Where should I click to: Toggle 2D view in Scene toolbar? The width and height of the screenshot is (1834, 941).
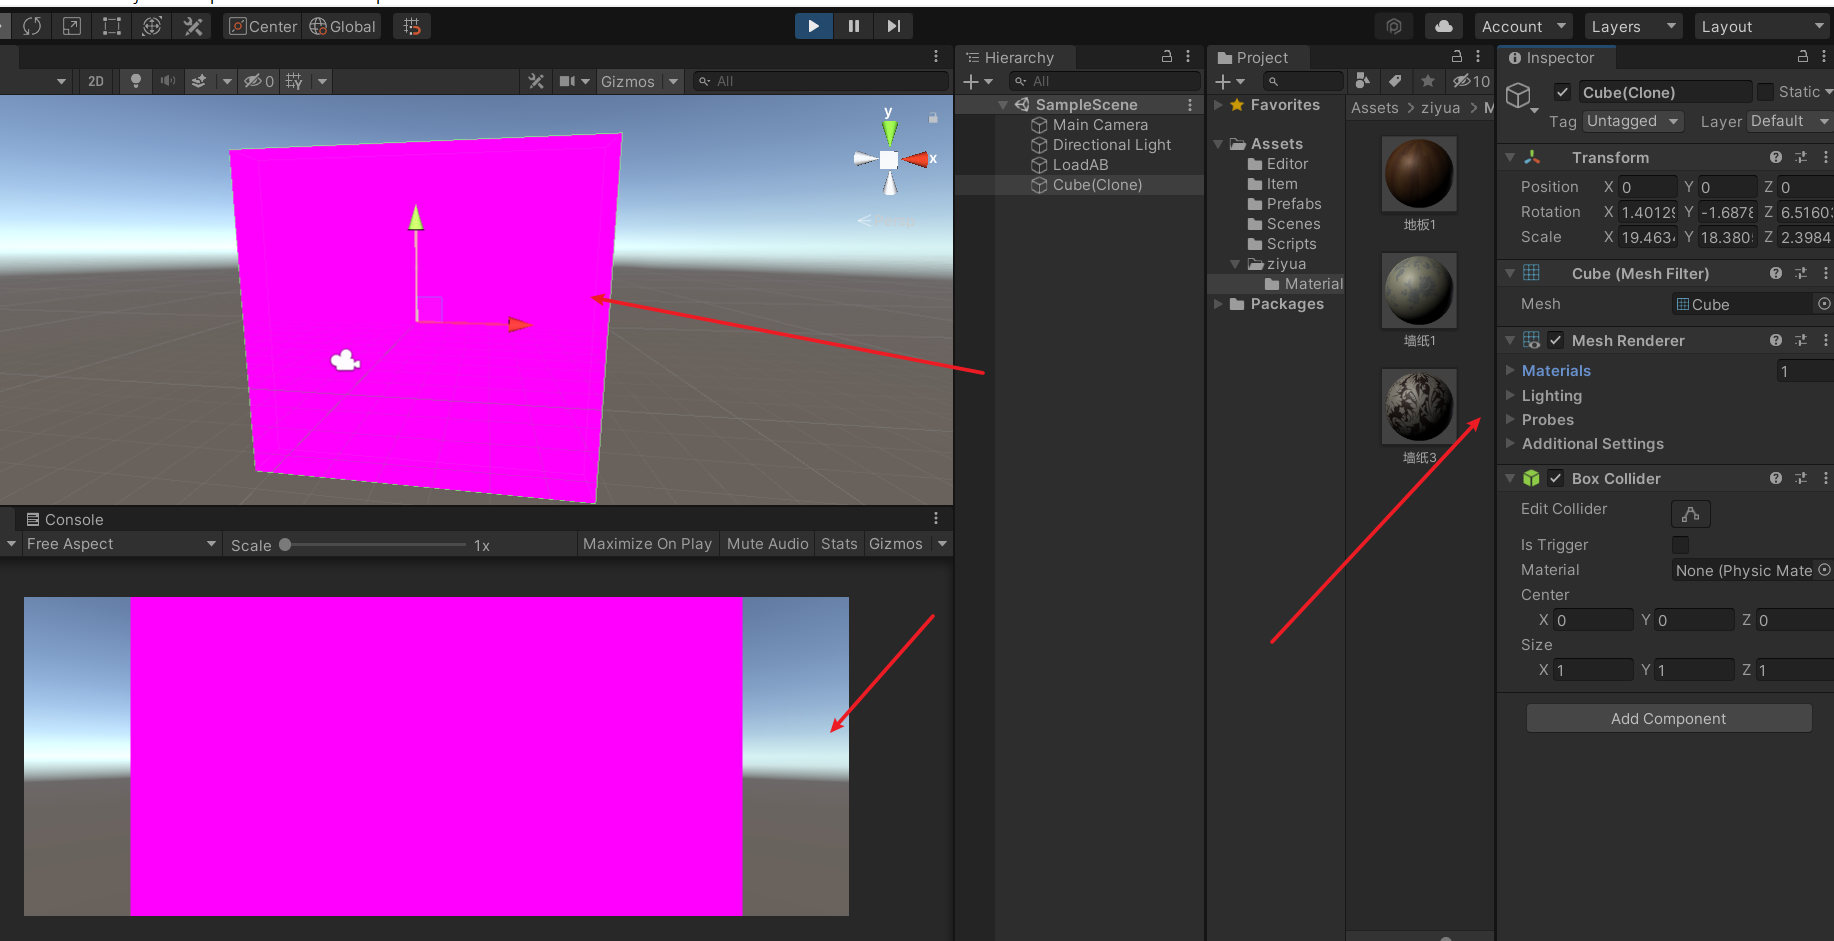coord(96,81)
